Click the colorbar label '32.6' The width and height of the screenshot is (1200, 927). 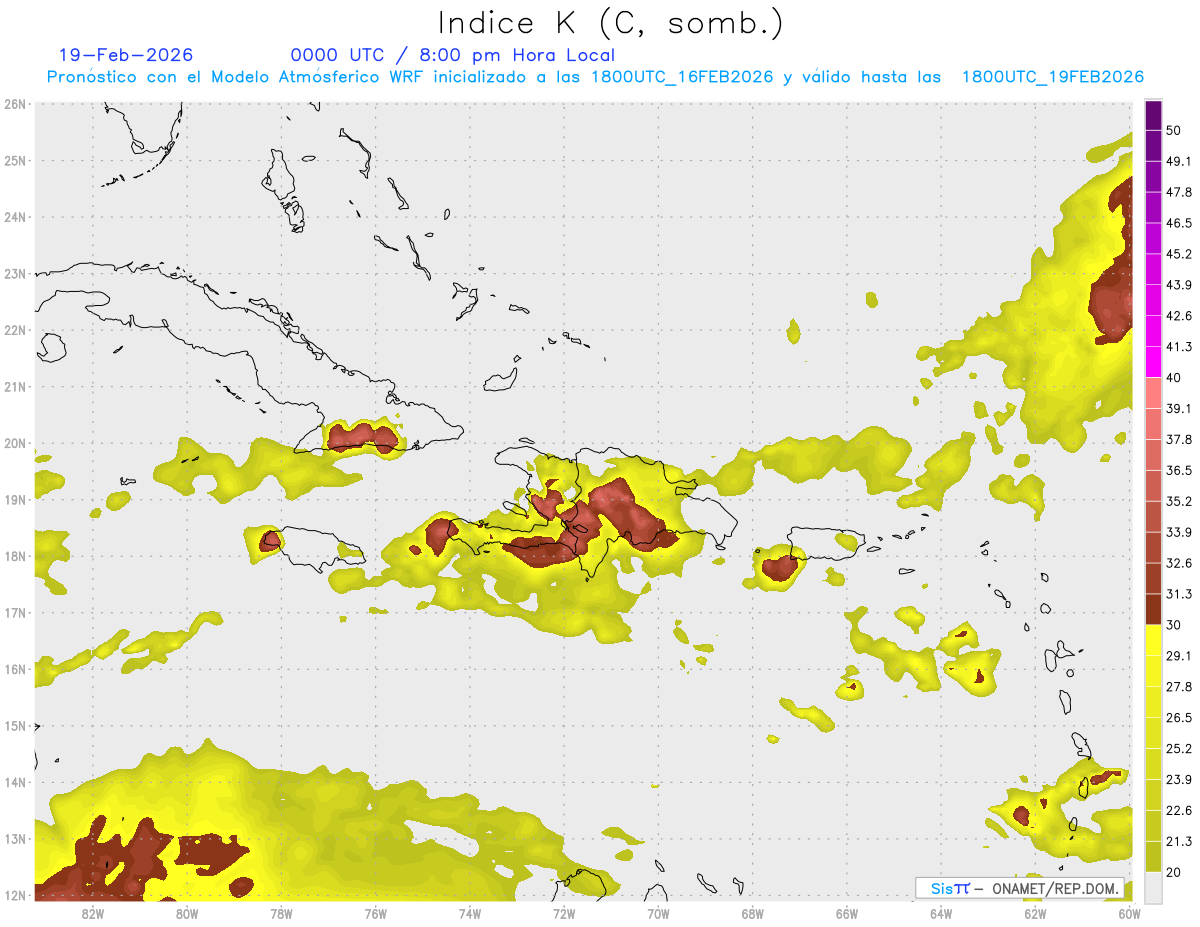coord(1178,563)
